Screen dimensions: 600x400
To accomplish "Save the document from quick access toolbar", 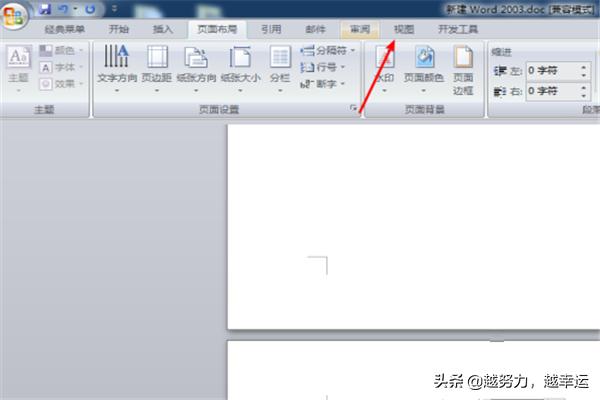I will [x=45, y=9].
